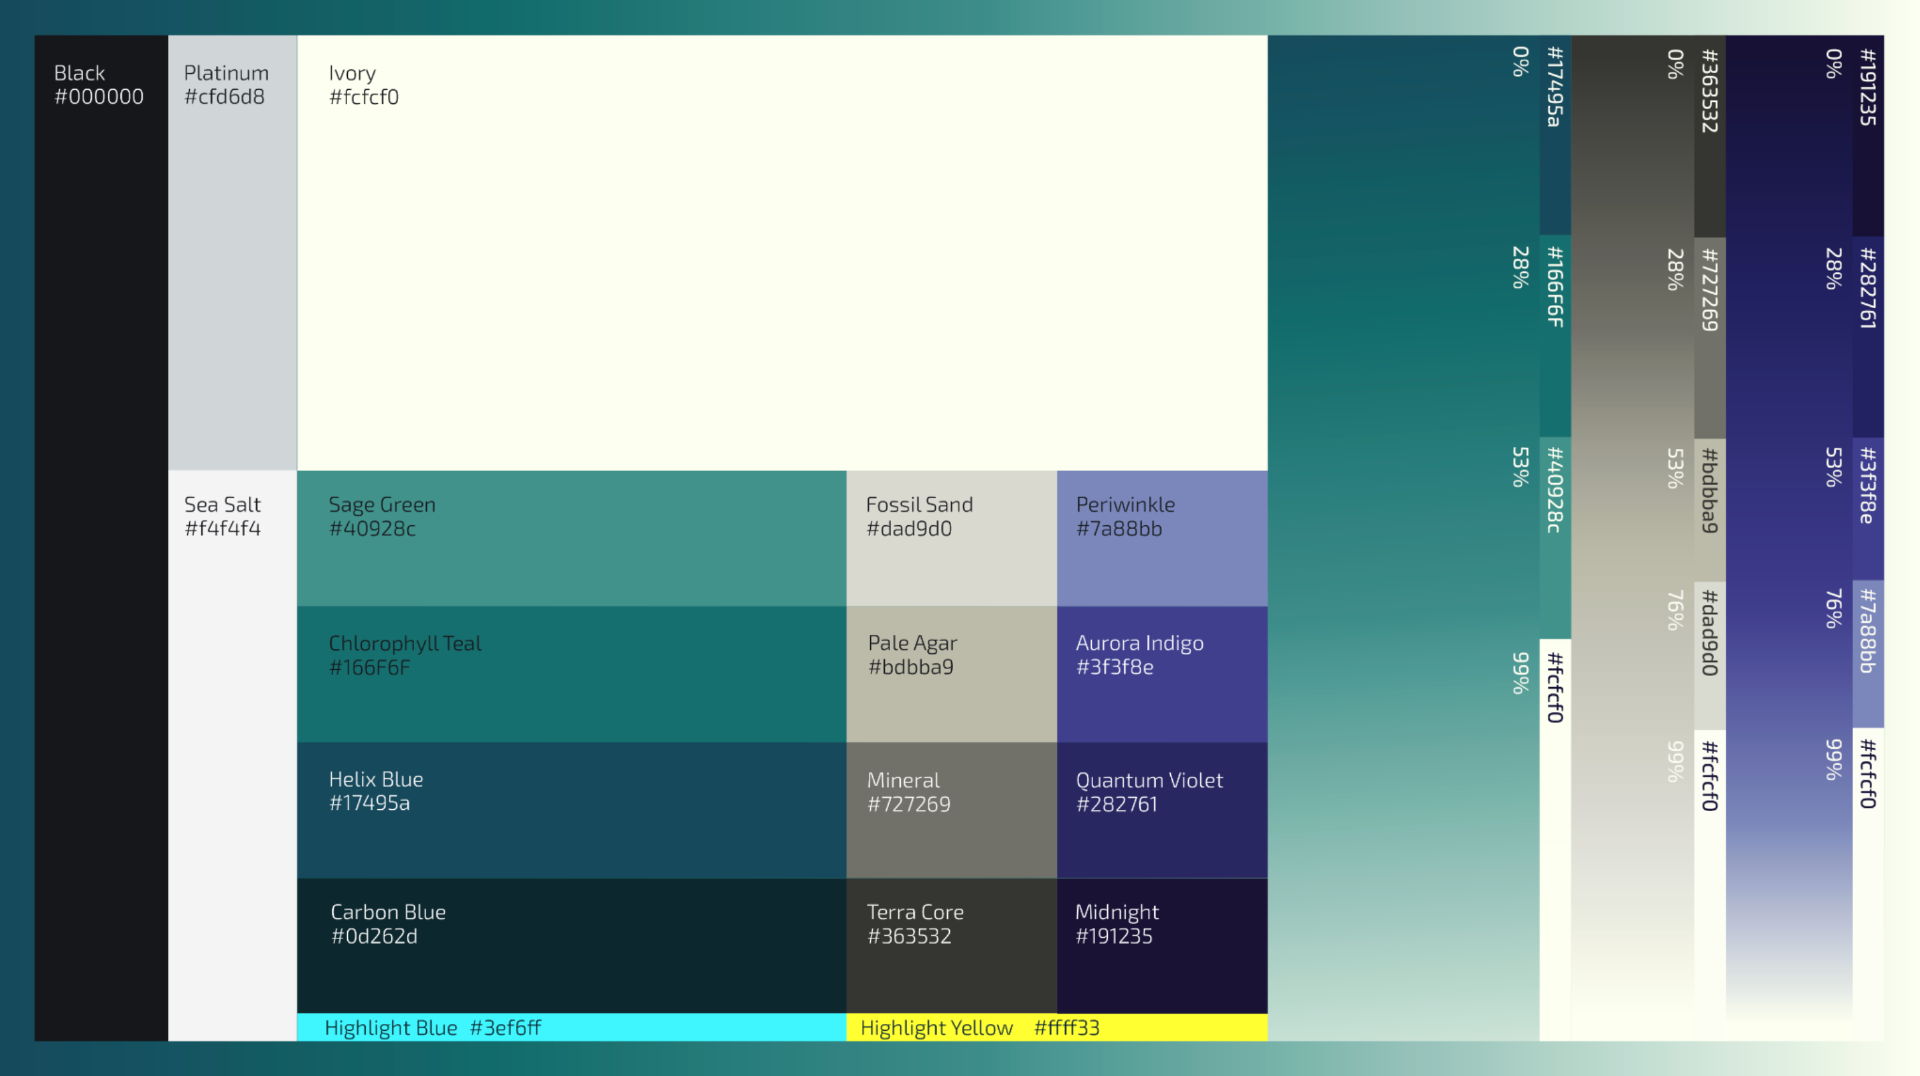
Task: Click the 0% label of grey gradient
Action: 1676,64
